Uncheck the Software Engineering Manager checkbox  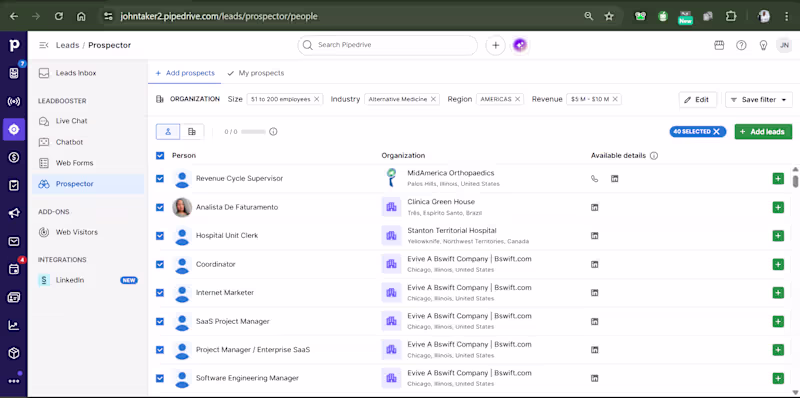(x=160, y=378)
